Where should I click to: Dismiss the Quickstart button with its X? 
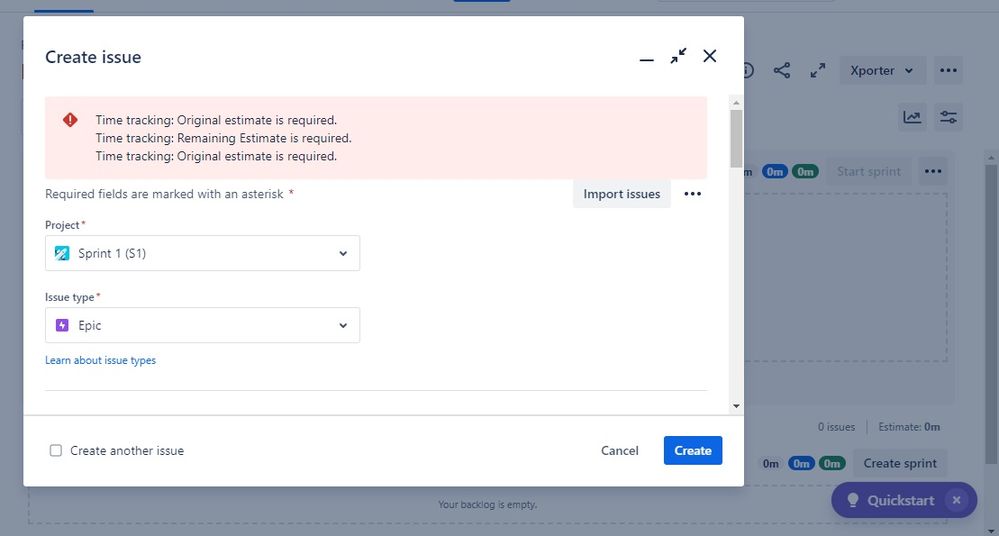(956, 500)
